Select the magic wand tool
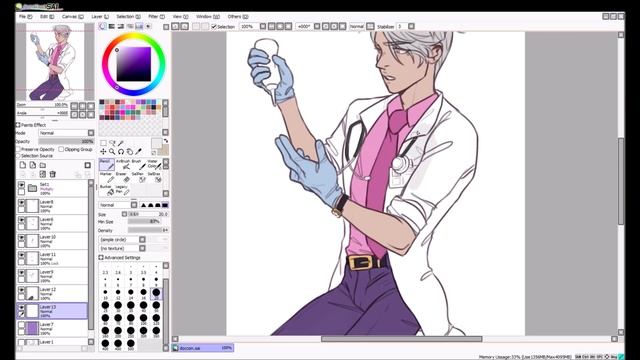This screenshot has height=360, width=640. 121,143
